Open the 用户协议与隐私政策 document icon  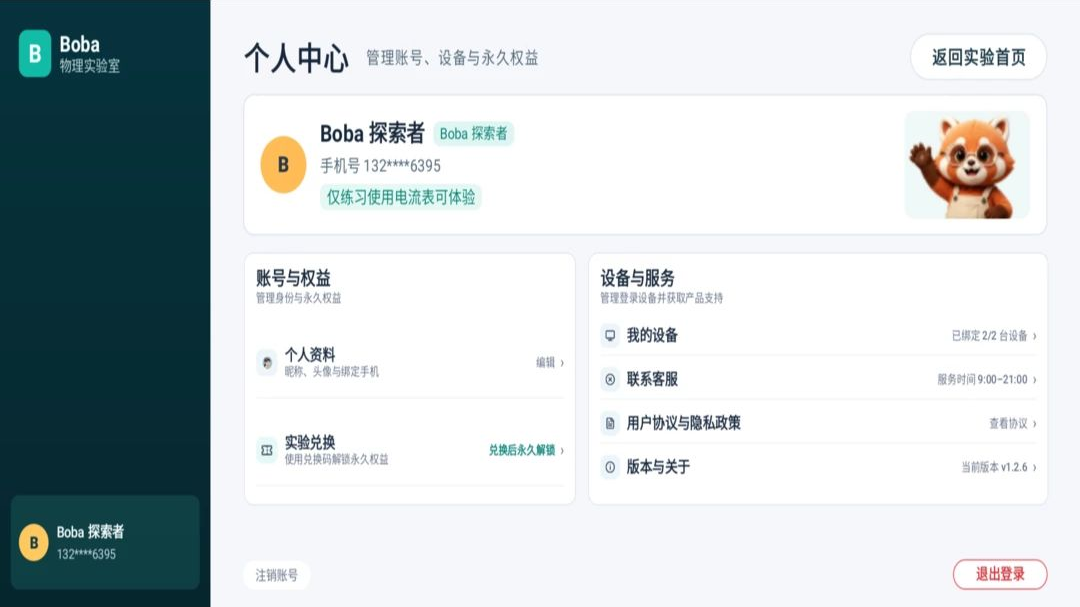point(610,423)
